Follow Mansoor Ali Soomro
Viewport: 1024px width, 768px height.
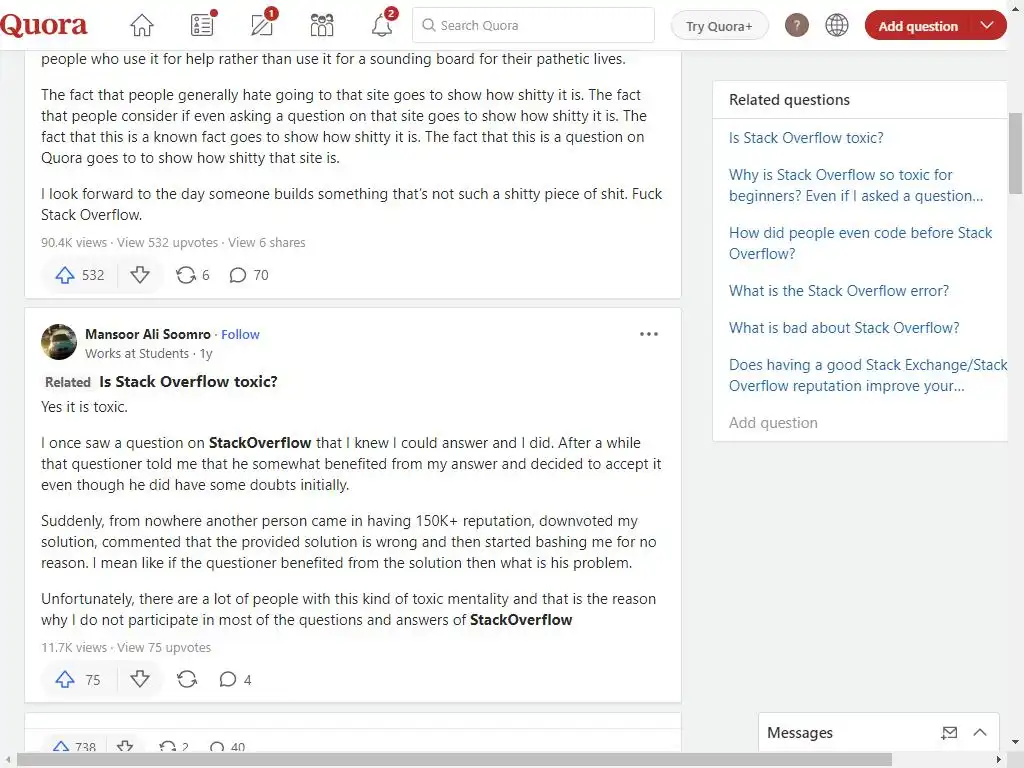coord(240,334)
